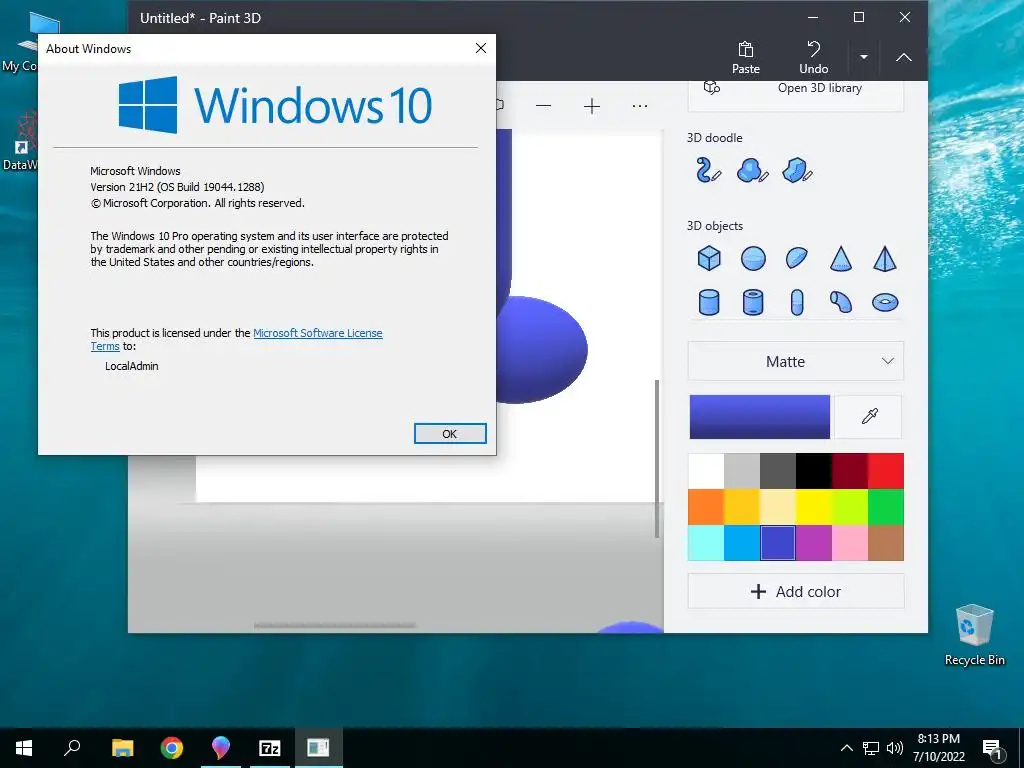Click Paste in Paint 3D toolbar

pyautogui.click(x=746, y=57)
